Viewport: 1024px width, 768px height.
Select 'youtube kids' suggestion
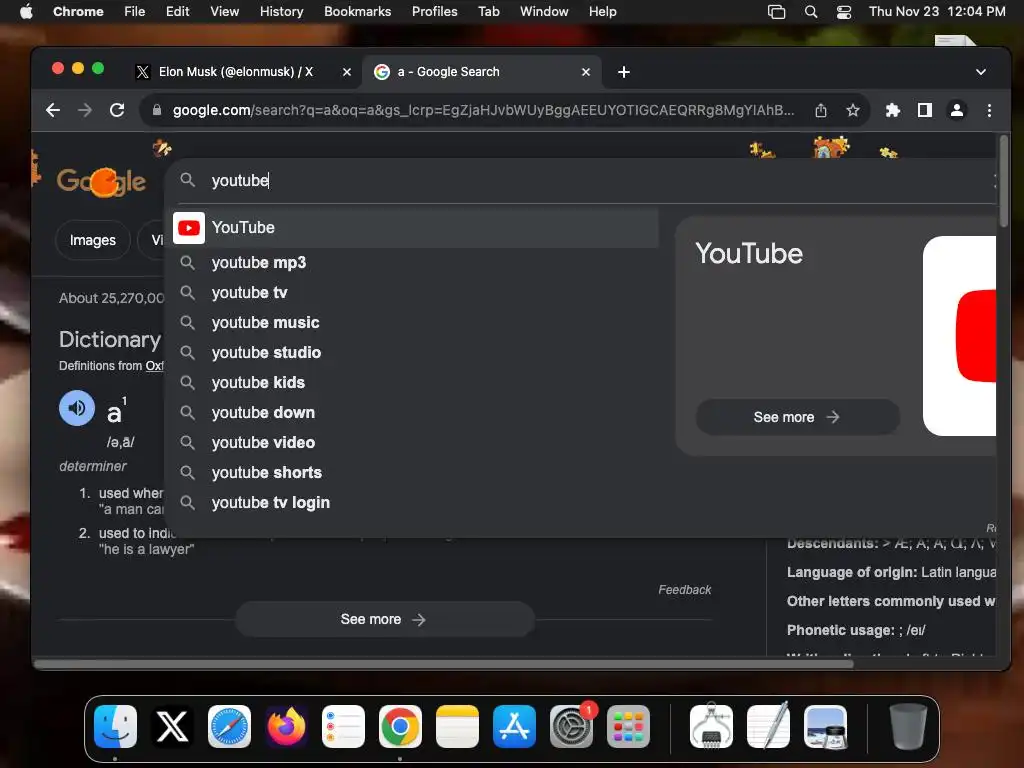415,383
